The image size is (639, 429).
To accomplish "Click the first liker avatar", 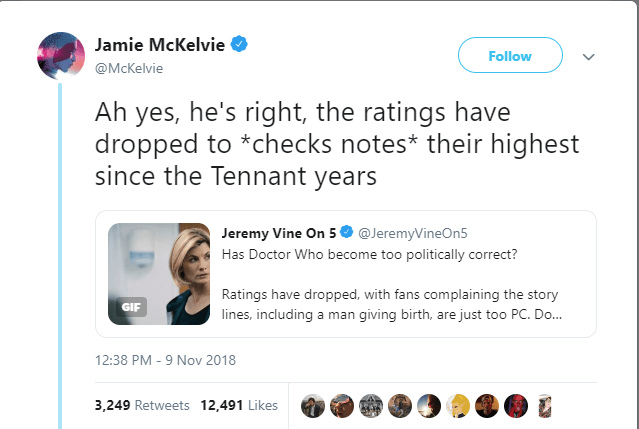I will coord(313,406).
